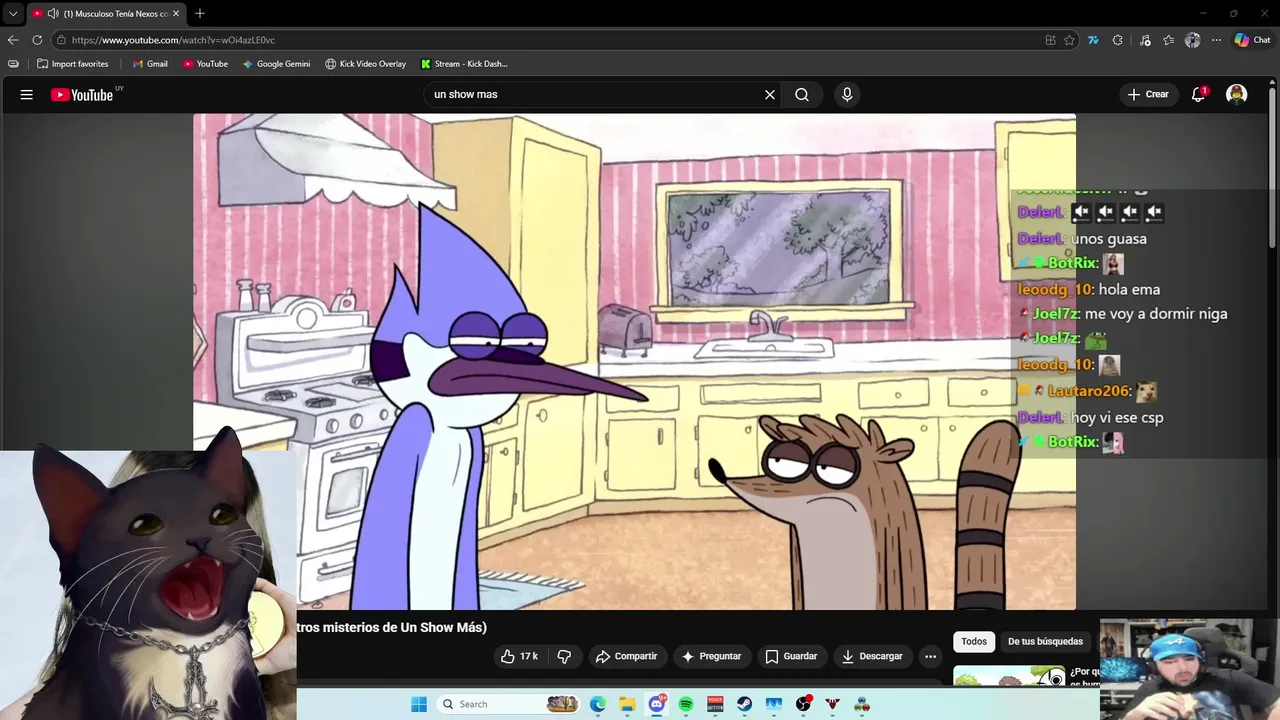The image size is (1280, 720).
Task: Run search with the magnifier button
Action: point(802,95)
